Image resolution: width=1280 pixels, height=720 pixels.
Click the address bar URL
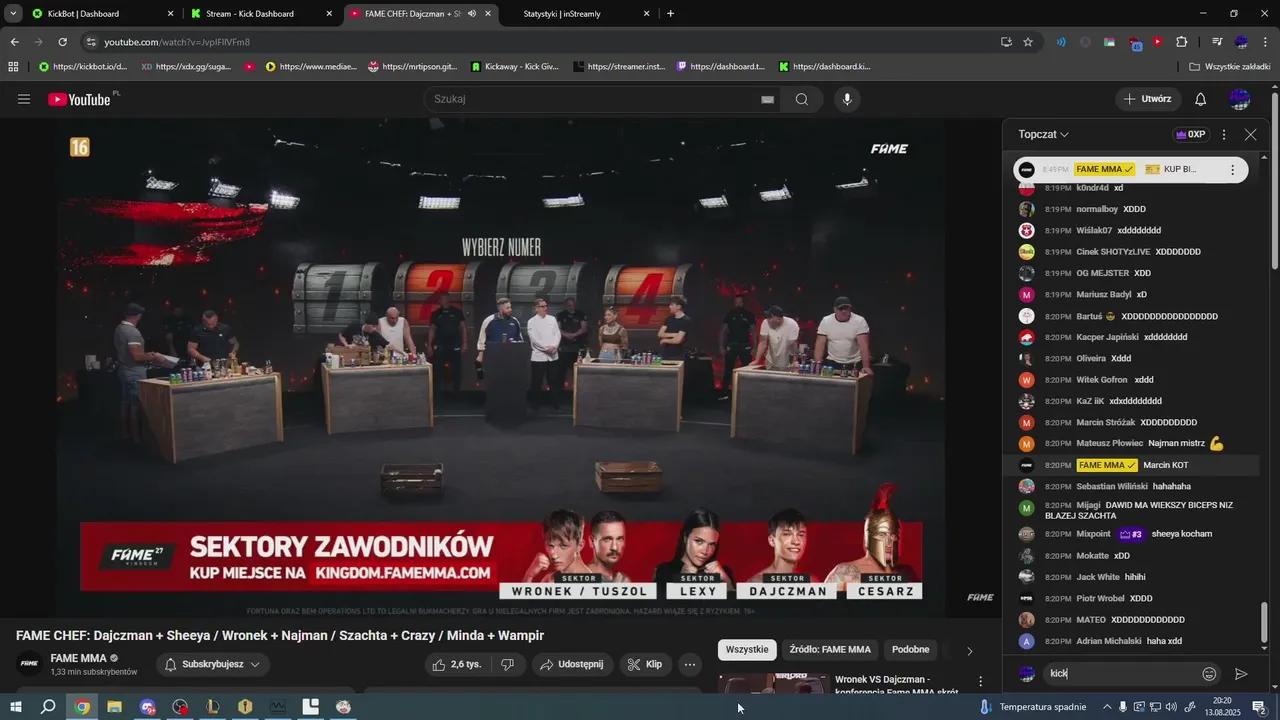pos(177,42)
